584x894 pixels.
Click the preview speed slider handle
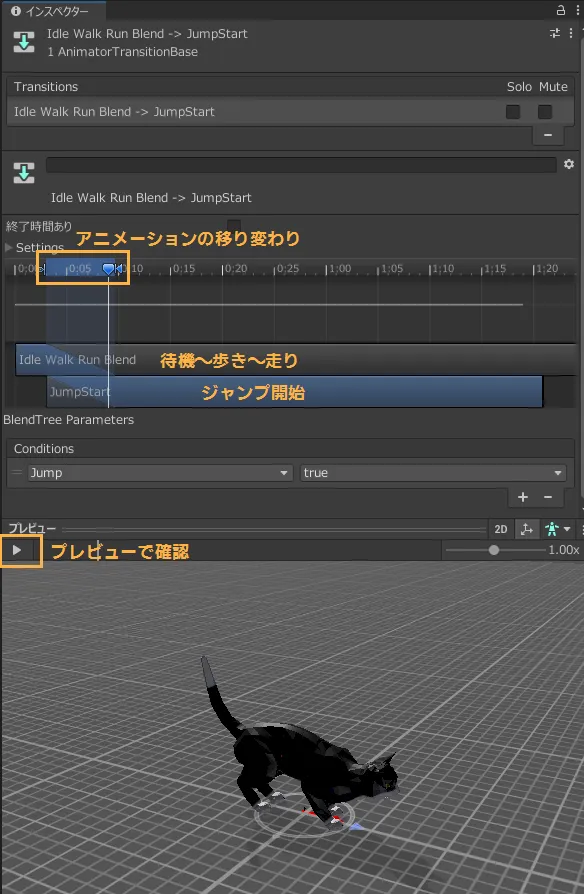click(494, 550)
